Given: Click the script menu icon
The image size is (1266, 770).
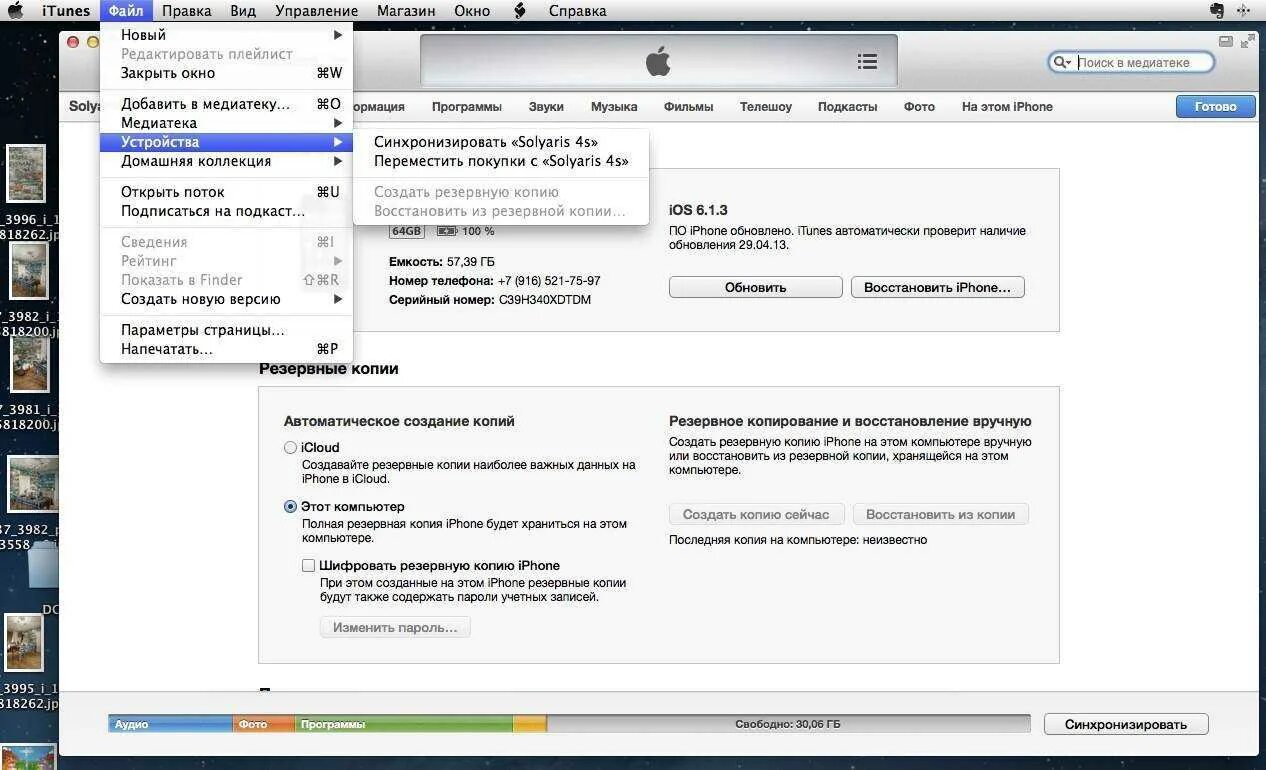Looking at the screenshot, I should [x=520, y=11].
